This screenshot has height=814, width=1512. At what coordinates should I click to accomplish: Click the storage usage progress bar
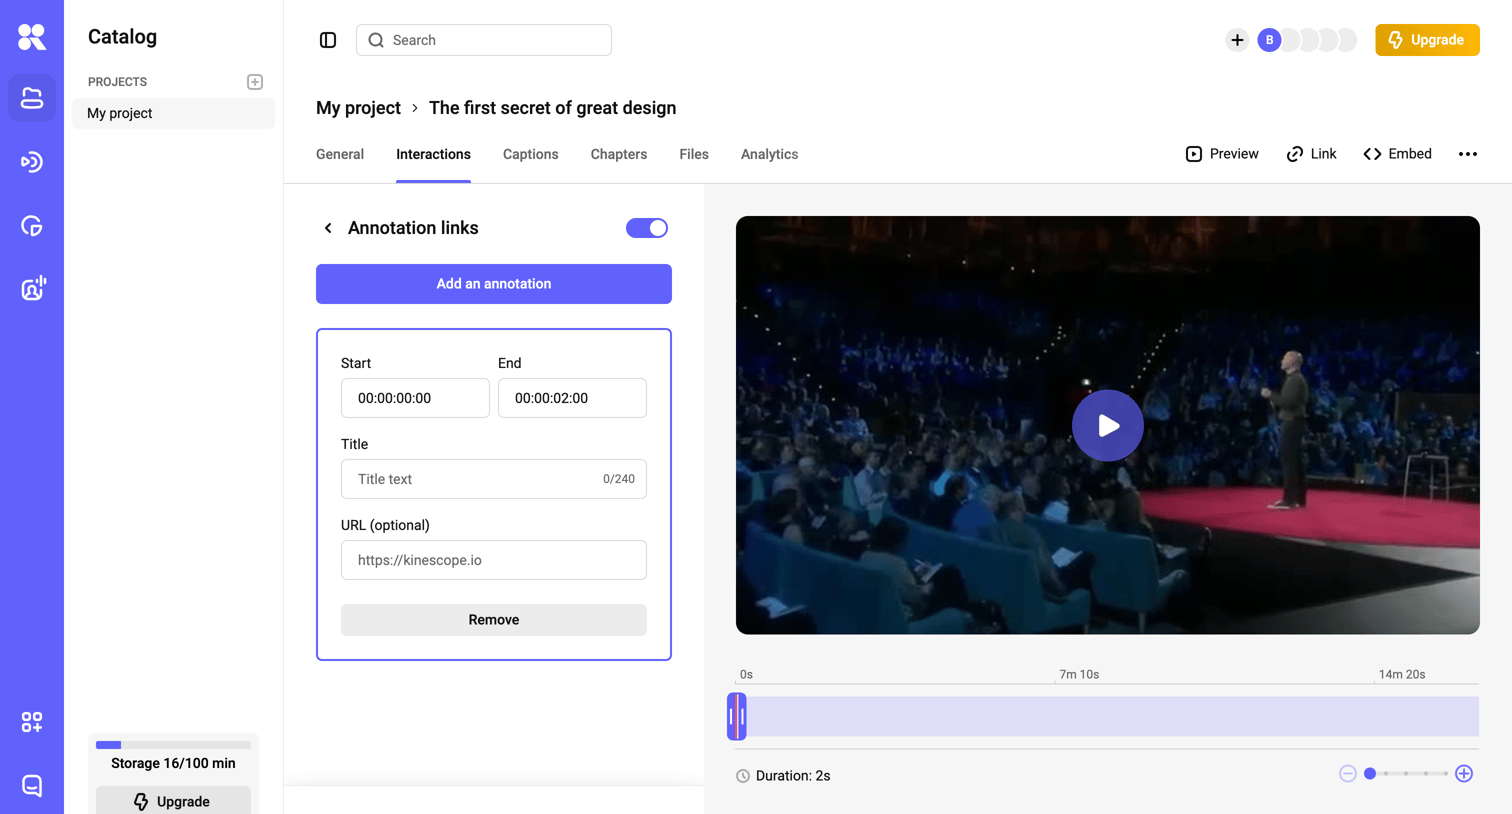click(173, 745)
